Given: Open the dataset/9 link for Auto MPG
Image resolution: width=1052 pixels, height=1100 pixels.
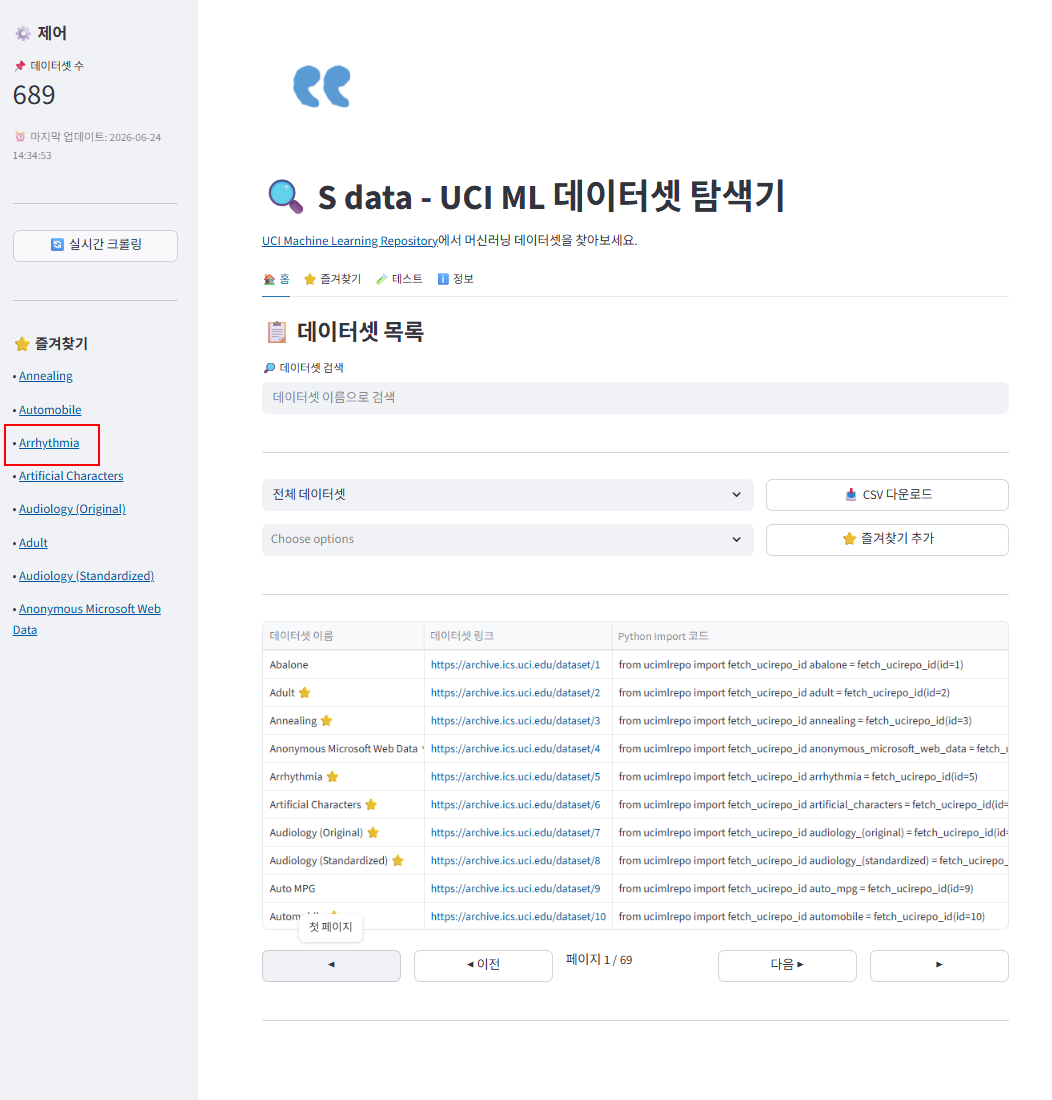Looking at the screenshot, I should [515, 889].
